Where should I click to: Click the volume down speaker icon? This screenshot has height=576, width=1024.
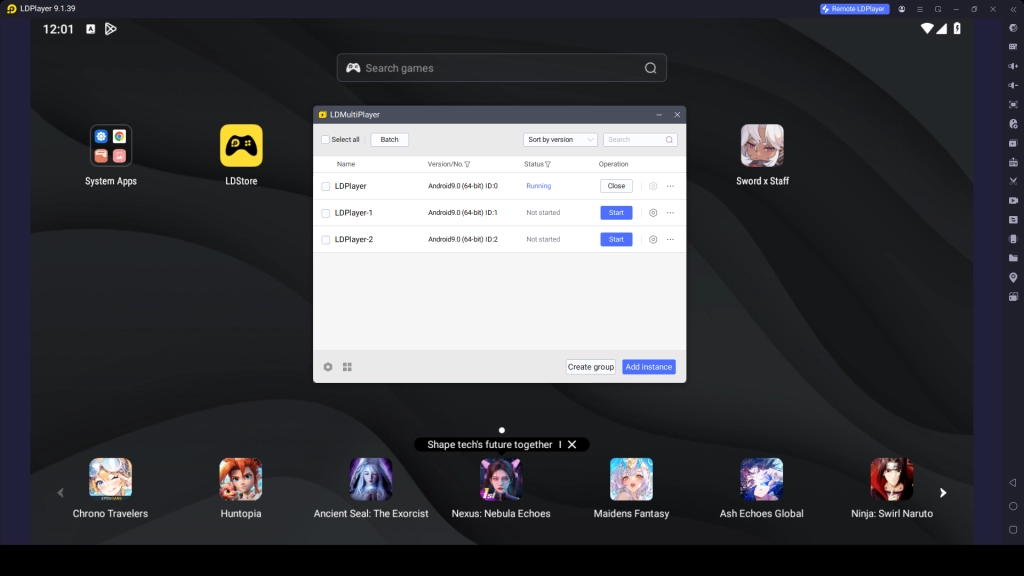point(1013,86)
